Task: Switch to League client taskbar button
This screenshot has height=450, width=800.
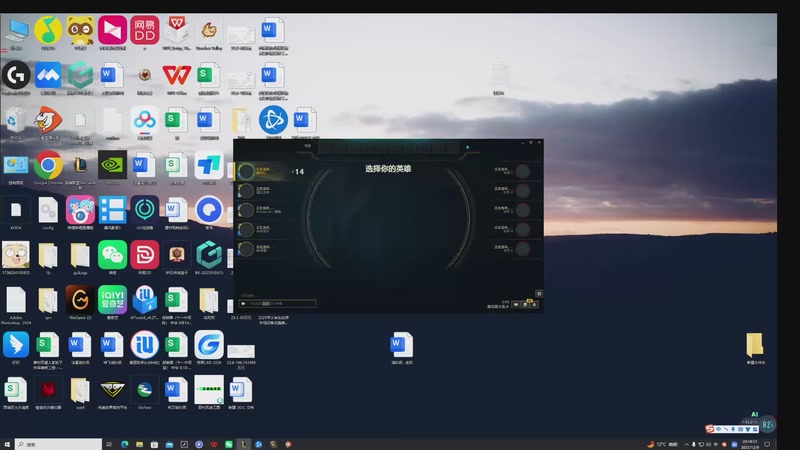Action: coord(244,444)
